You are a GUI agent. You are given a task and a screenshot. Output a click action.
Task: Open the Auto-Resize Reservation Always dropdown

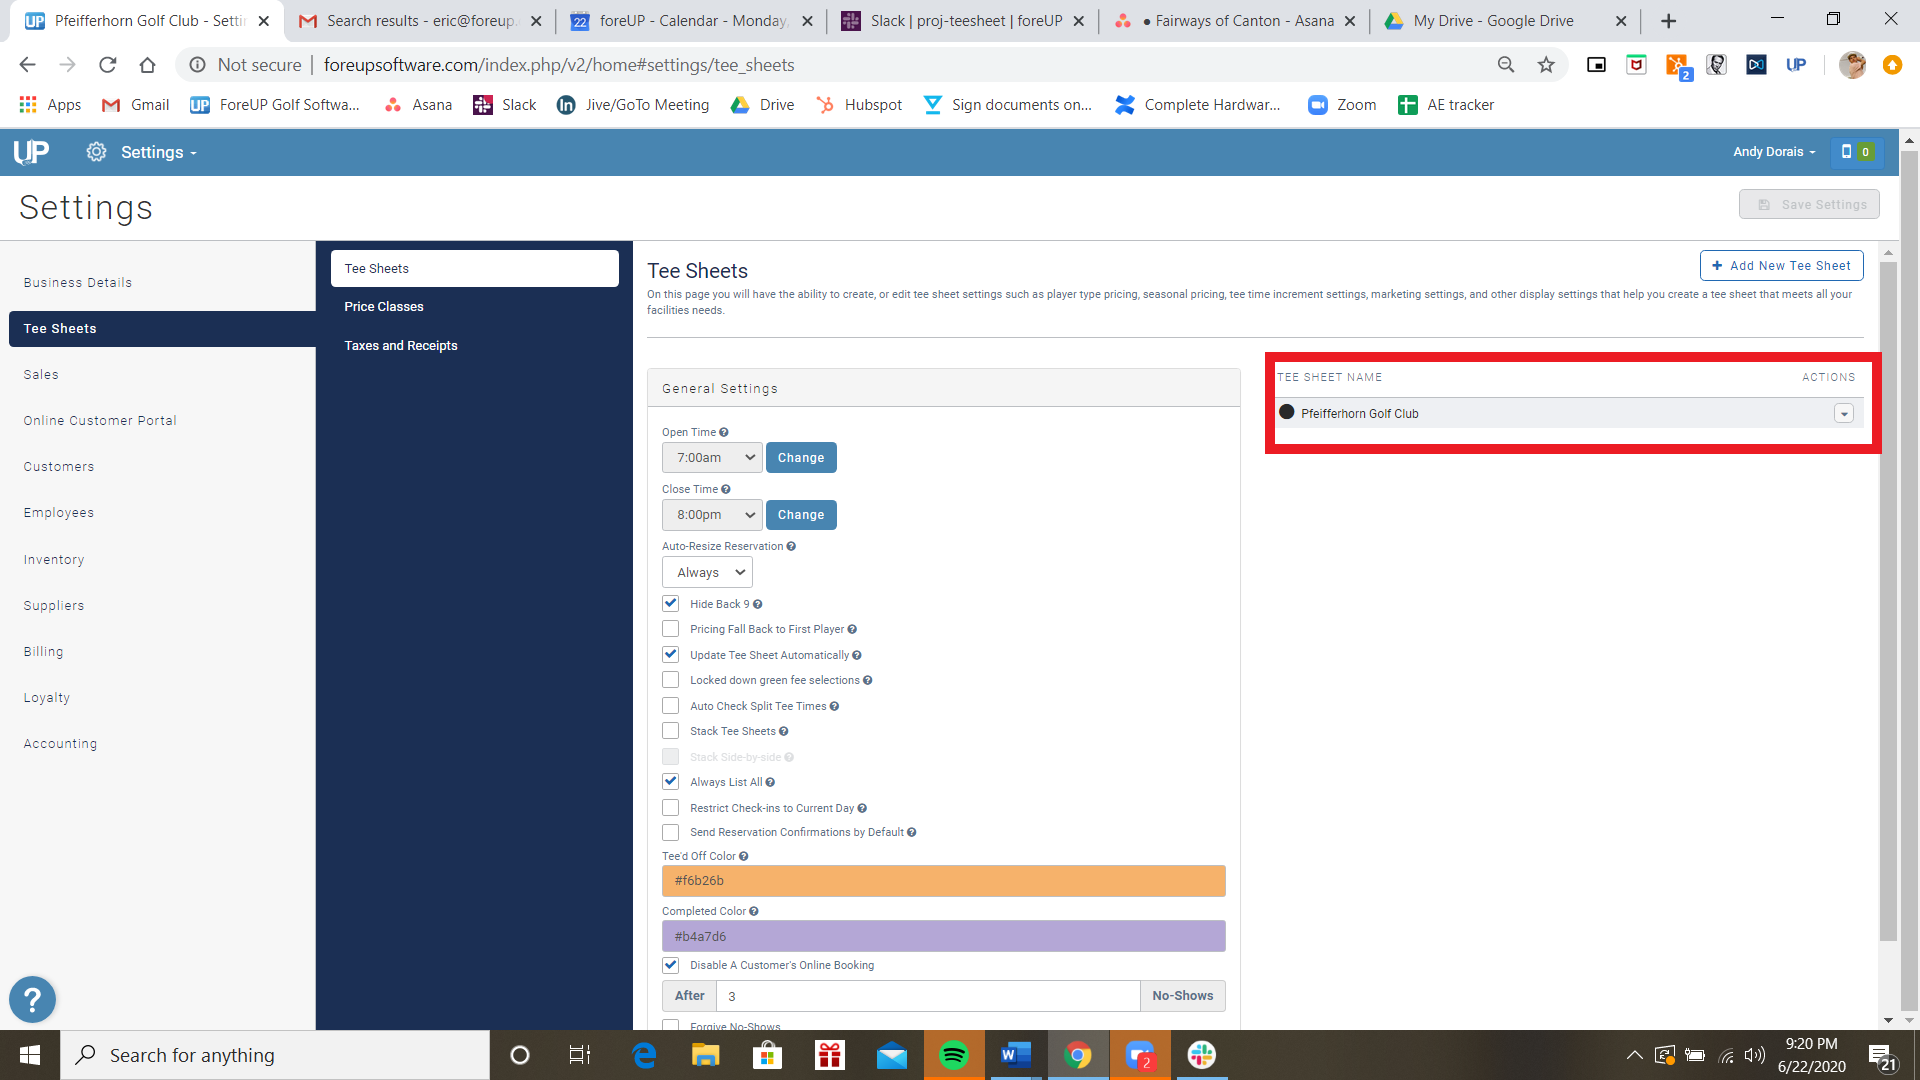click(707, 573)
